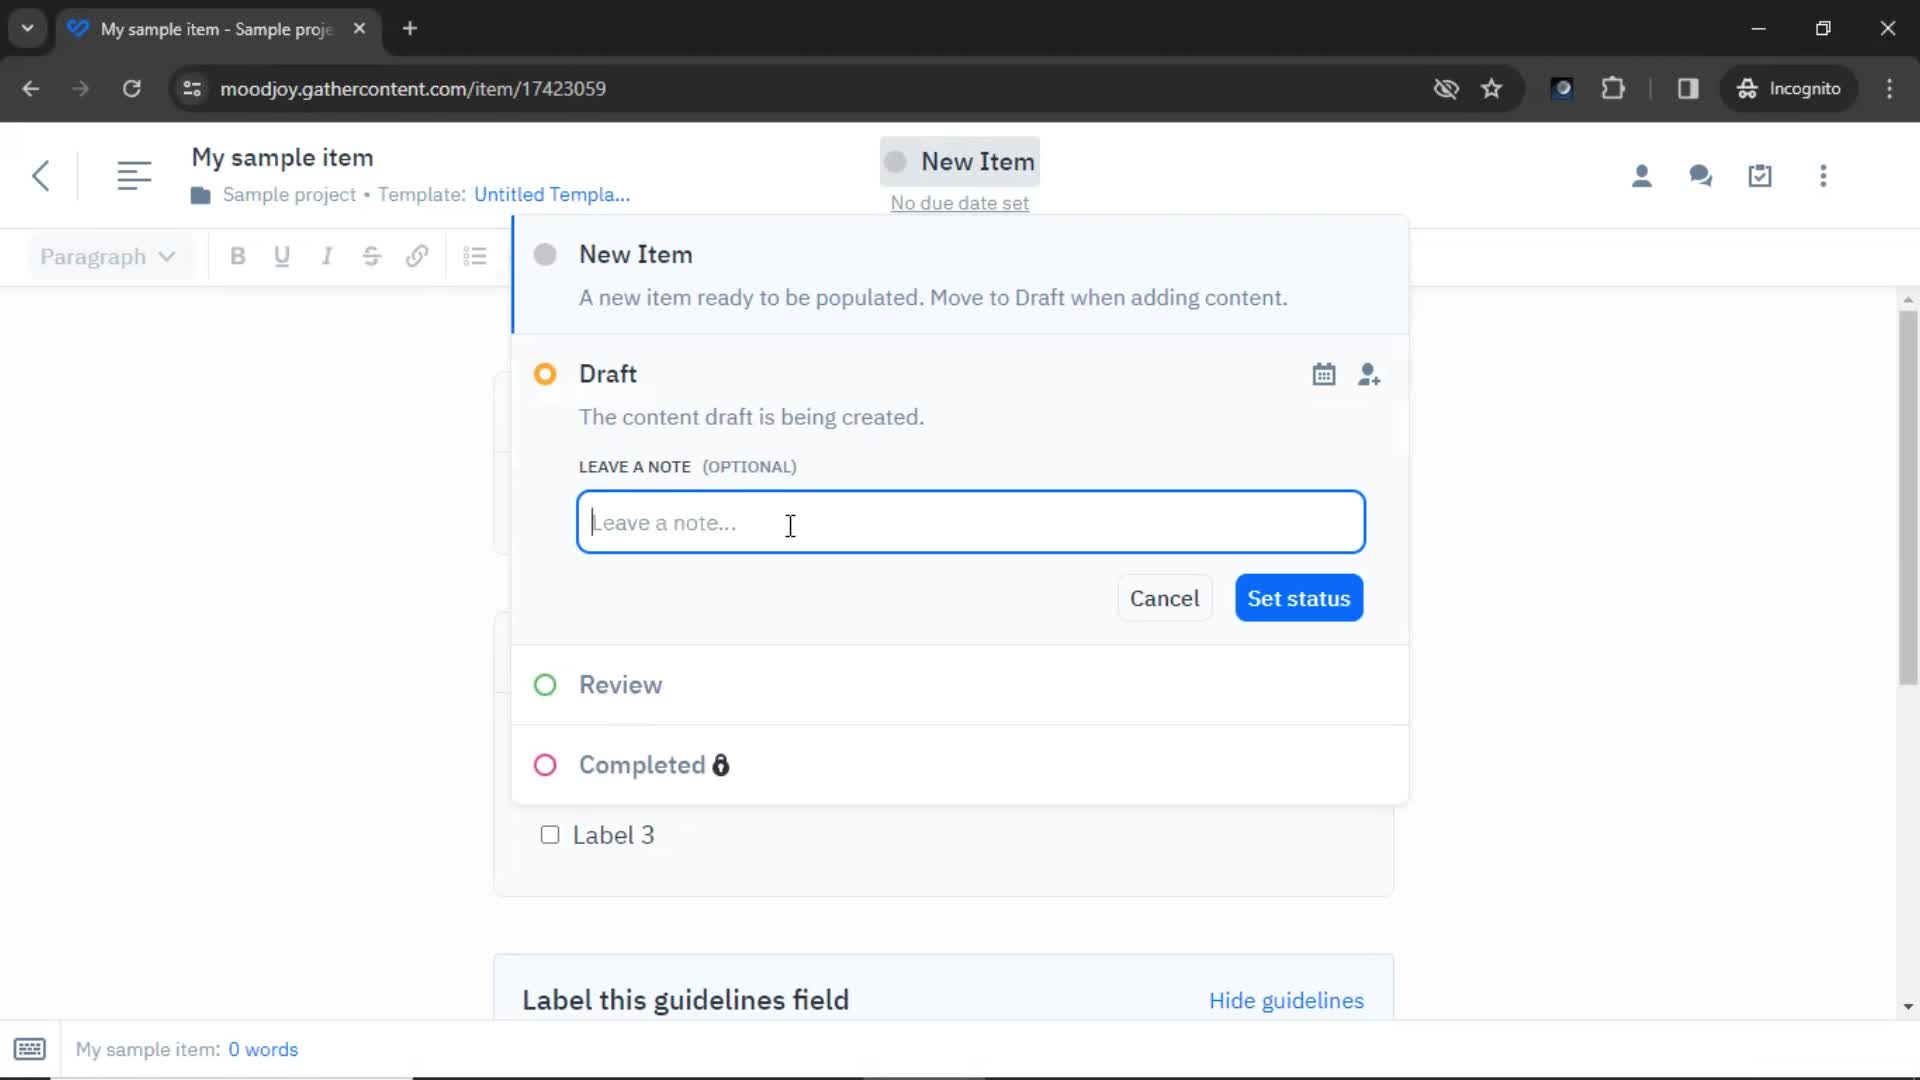This screenshot has height=1080, width=1920.
Task: Click the page vertical scrollbar thumb
Action: (x=1908, y=497)
